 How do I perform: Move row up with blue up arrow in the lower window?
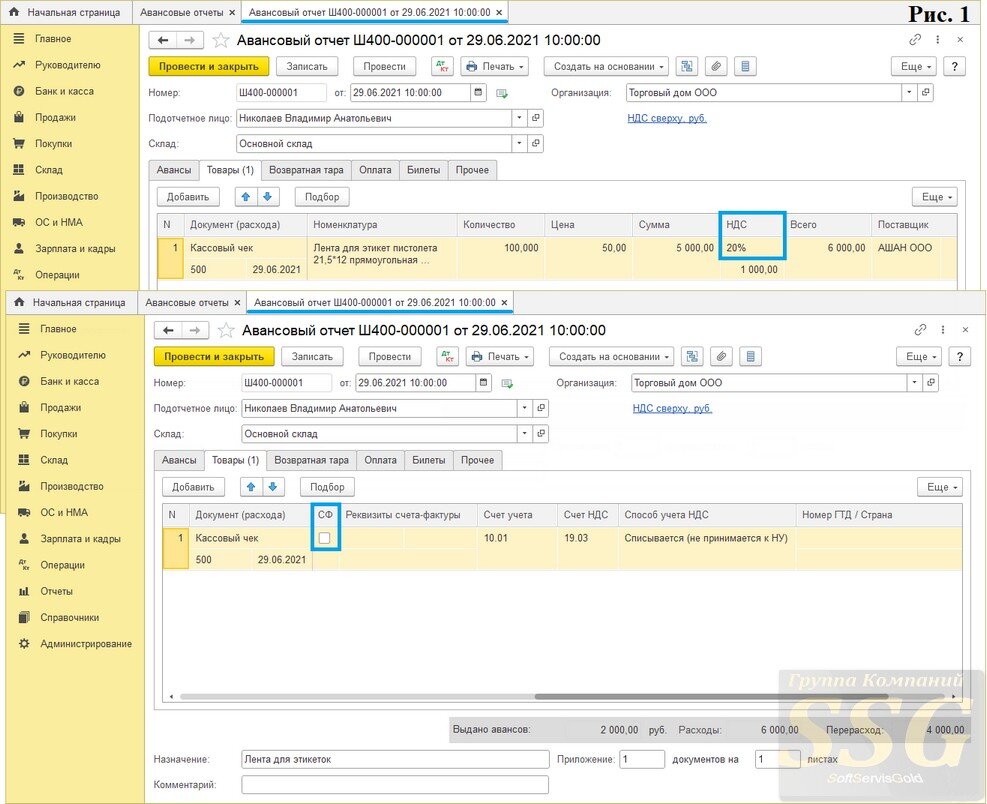click(x=251, y=487)
